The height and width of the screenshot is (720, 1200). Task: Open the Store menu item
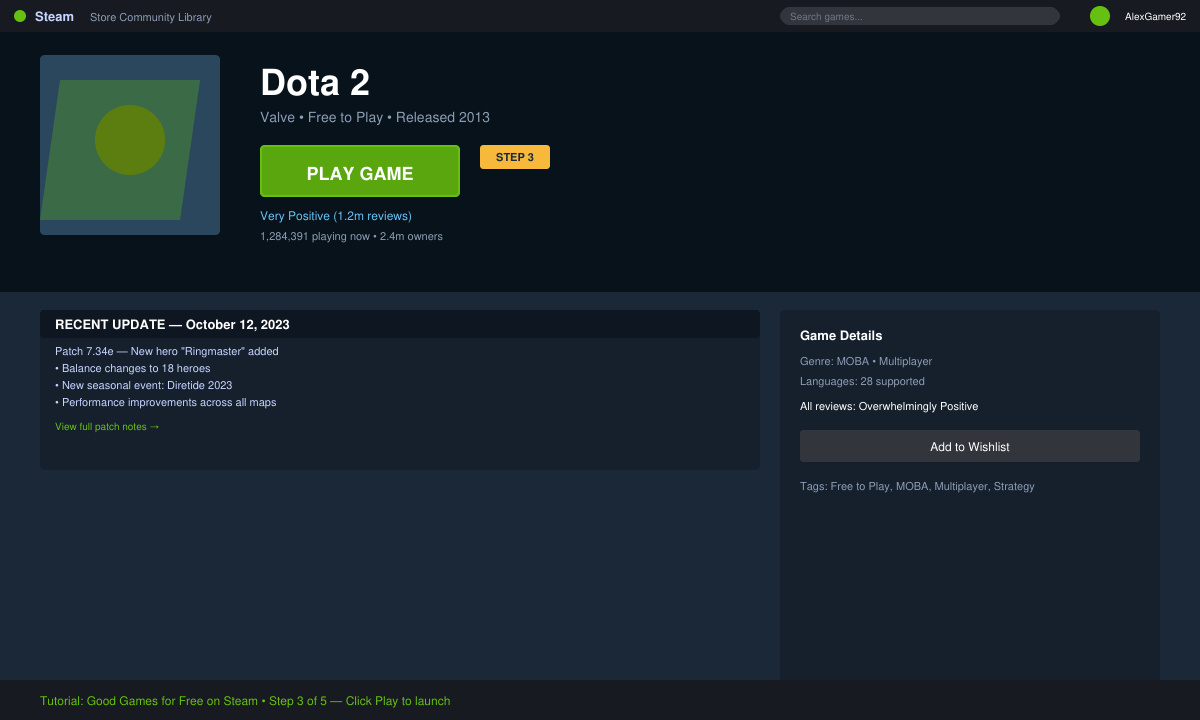(103, 17)
